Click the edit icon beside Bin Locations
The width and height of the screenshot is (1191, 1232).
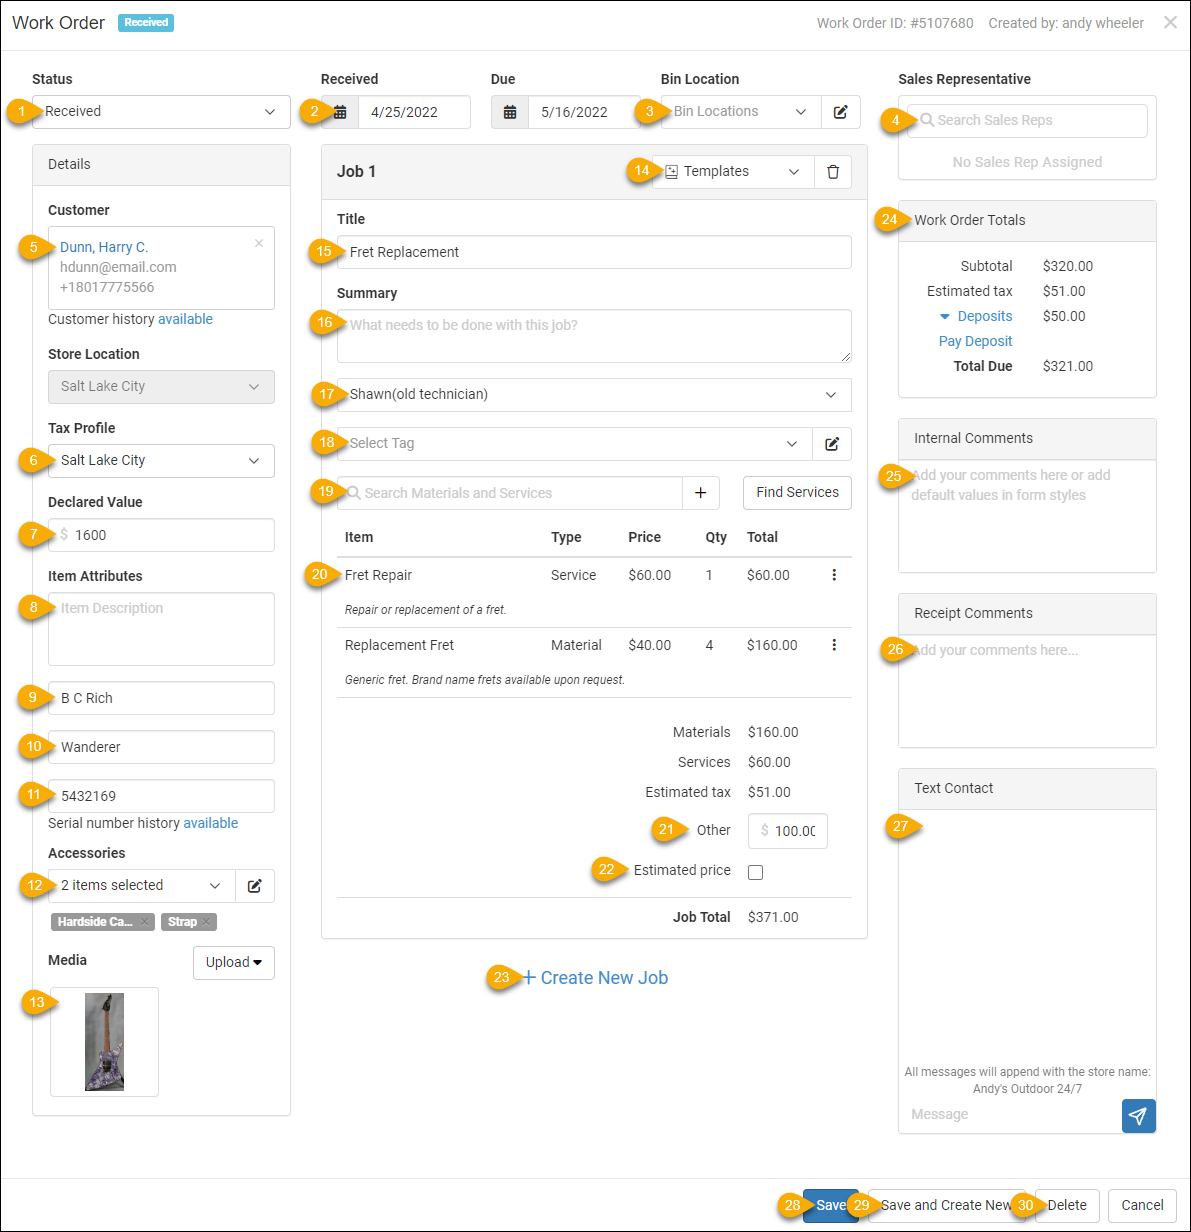(x=840, y=112)
